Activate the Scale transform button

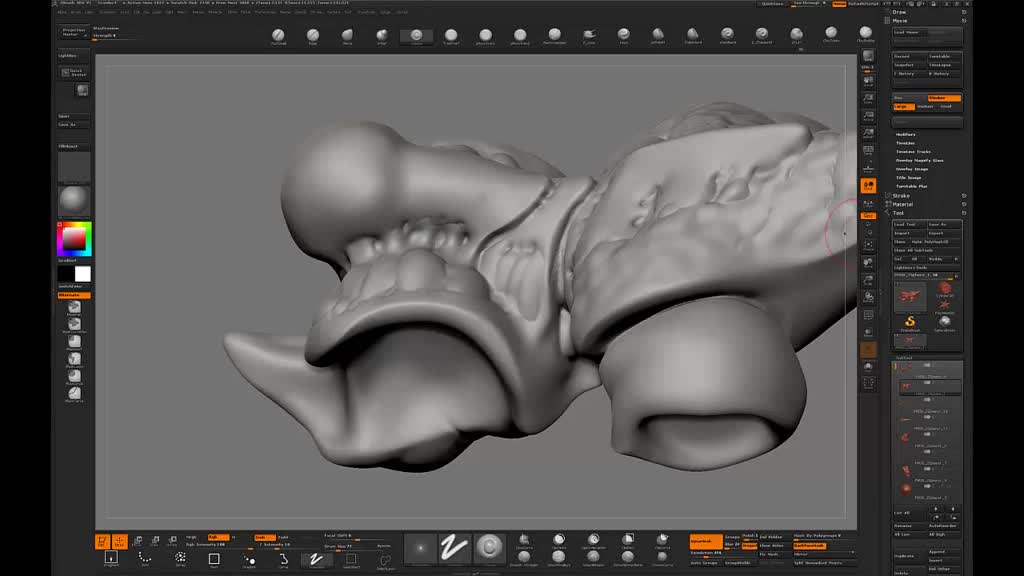(155, 541)
